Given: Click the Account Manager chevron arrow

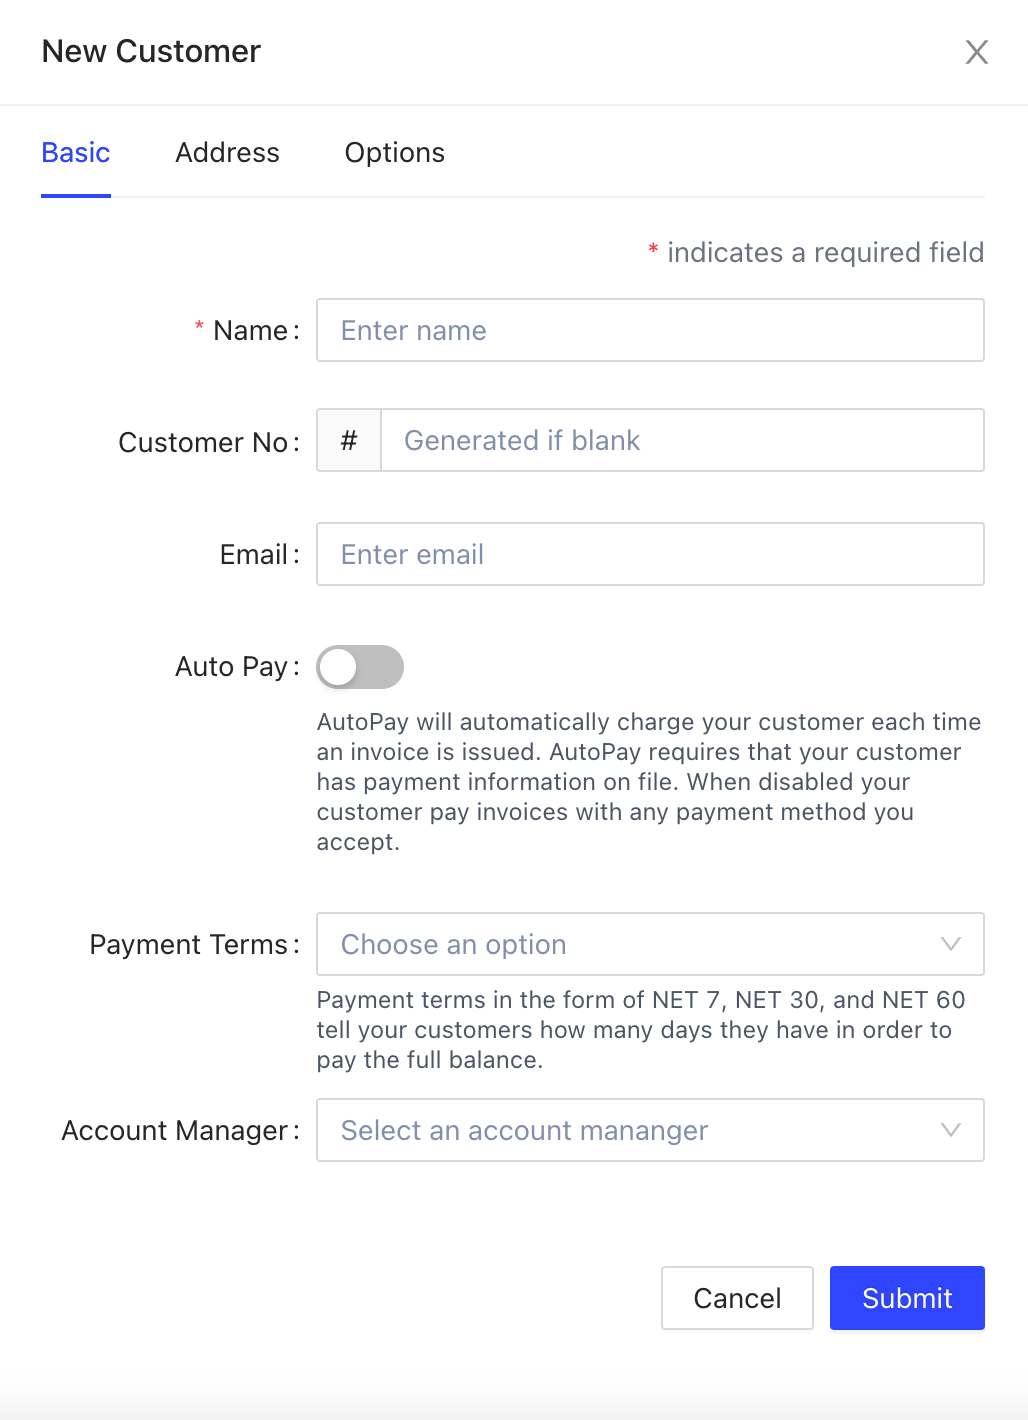Looking at the screenshot, I should [951, 1130].
